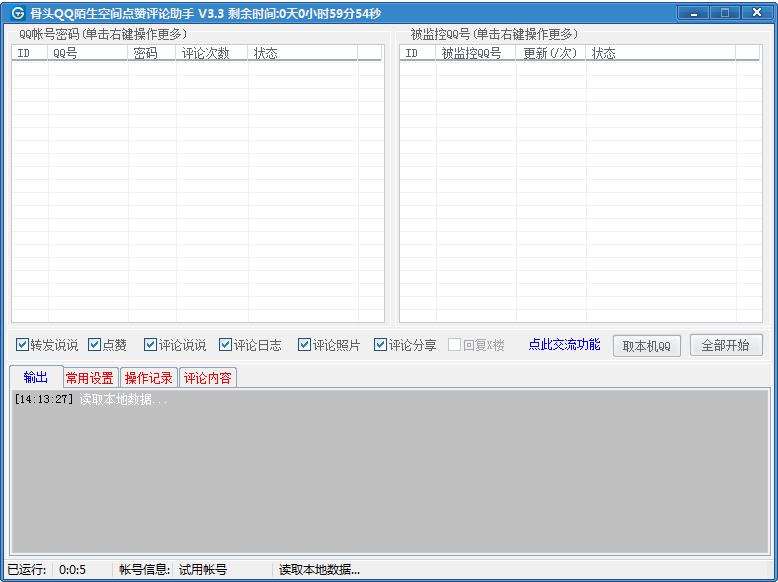The height and width of the screenshot is (582, 778).
Task: Switch to the 输出 tab
Action: [35, 377]
